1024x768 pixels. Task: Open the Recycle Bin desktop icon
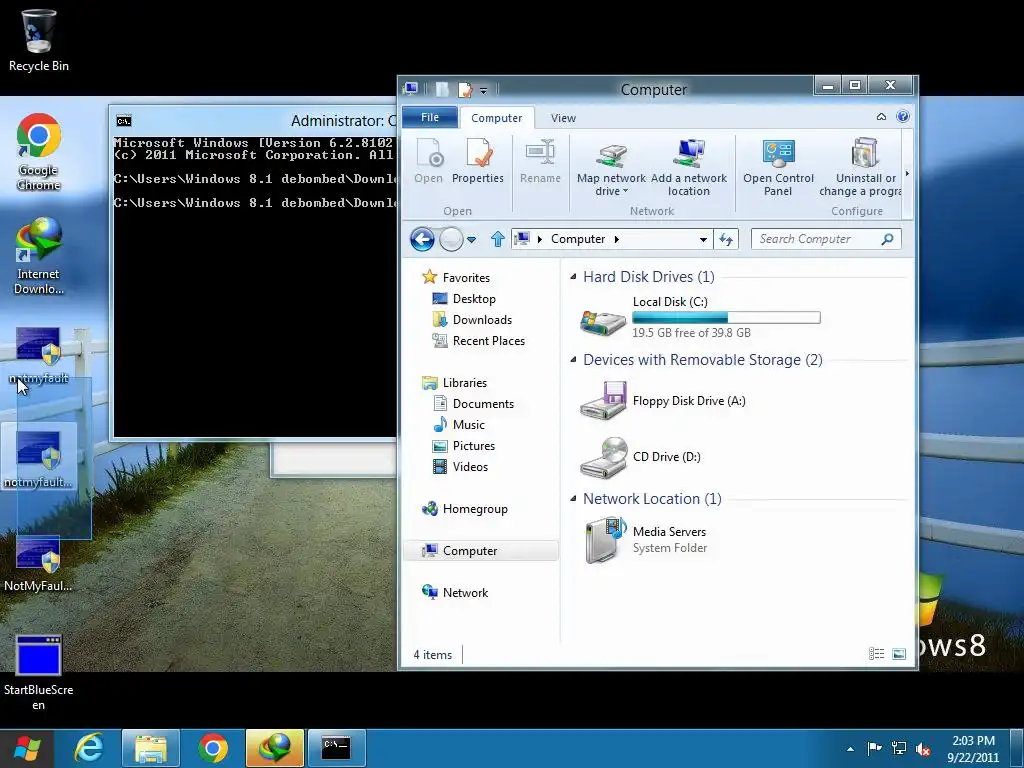point(39,40)
